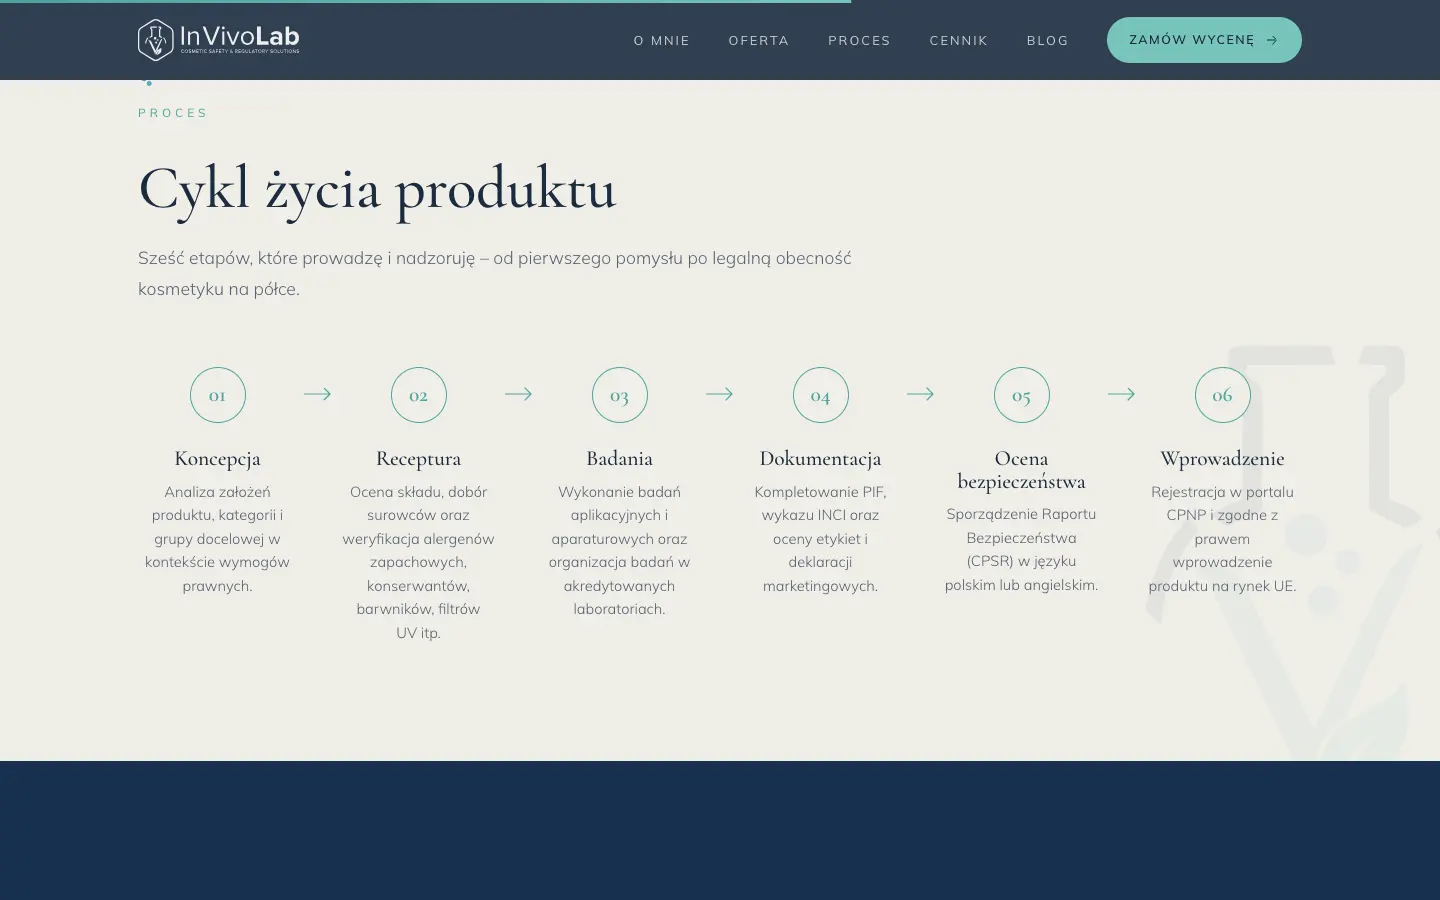
Task: Navigate to BLOG
Action: [x=1048, y=41]
